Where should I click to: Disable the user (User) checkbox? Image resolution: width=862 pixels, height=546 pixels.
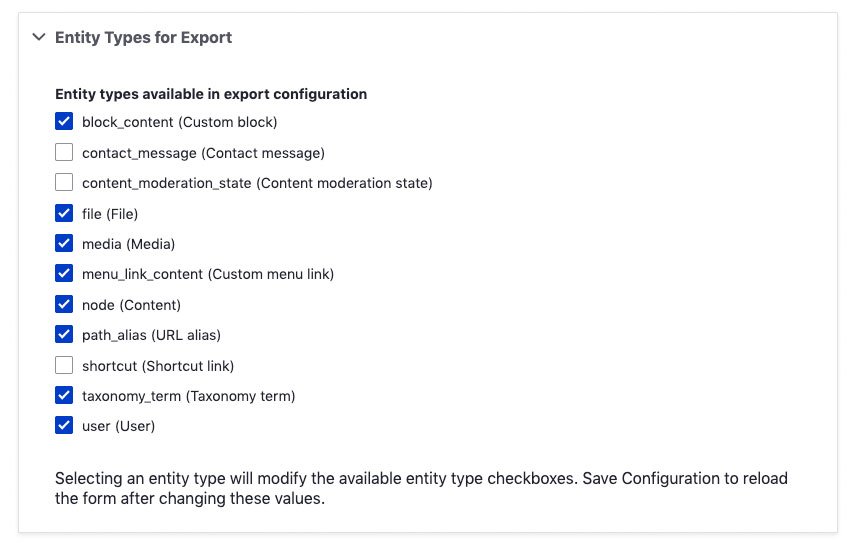pos(64,426)
